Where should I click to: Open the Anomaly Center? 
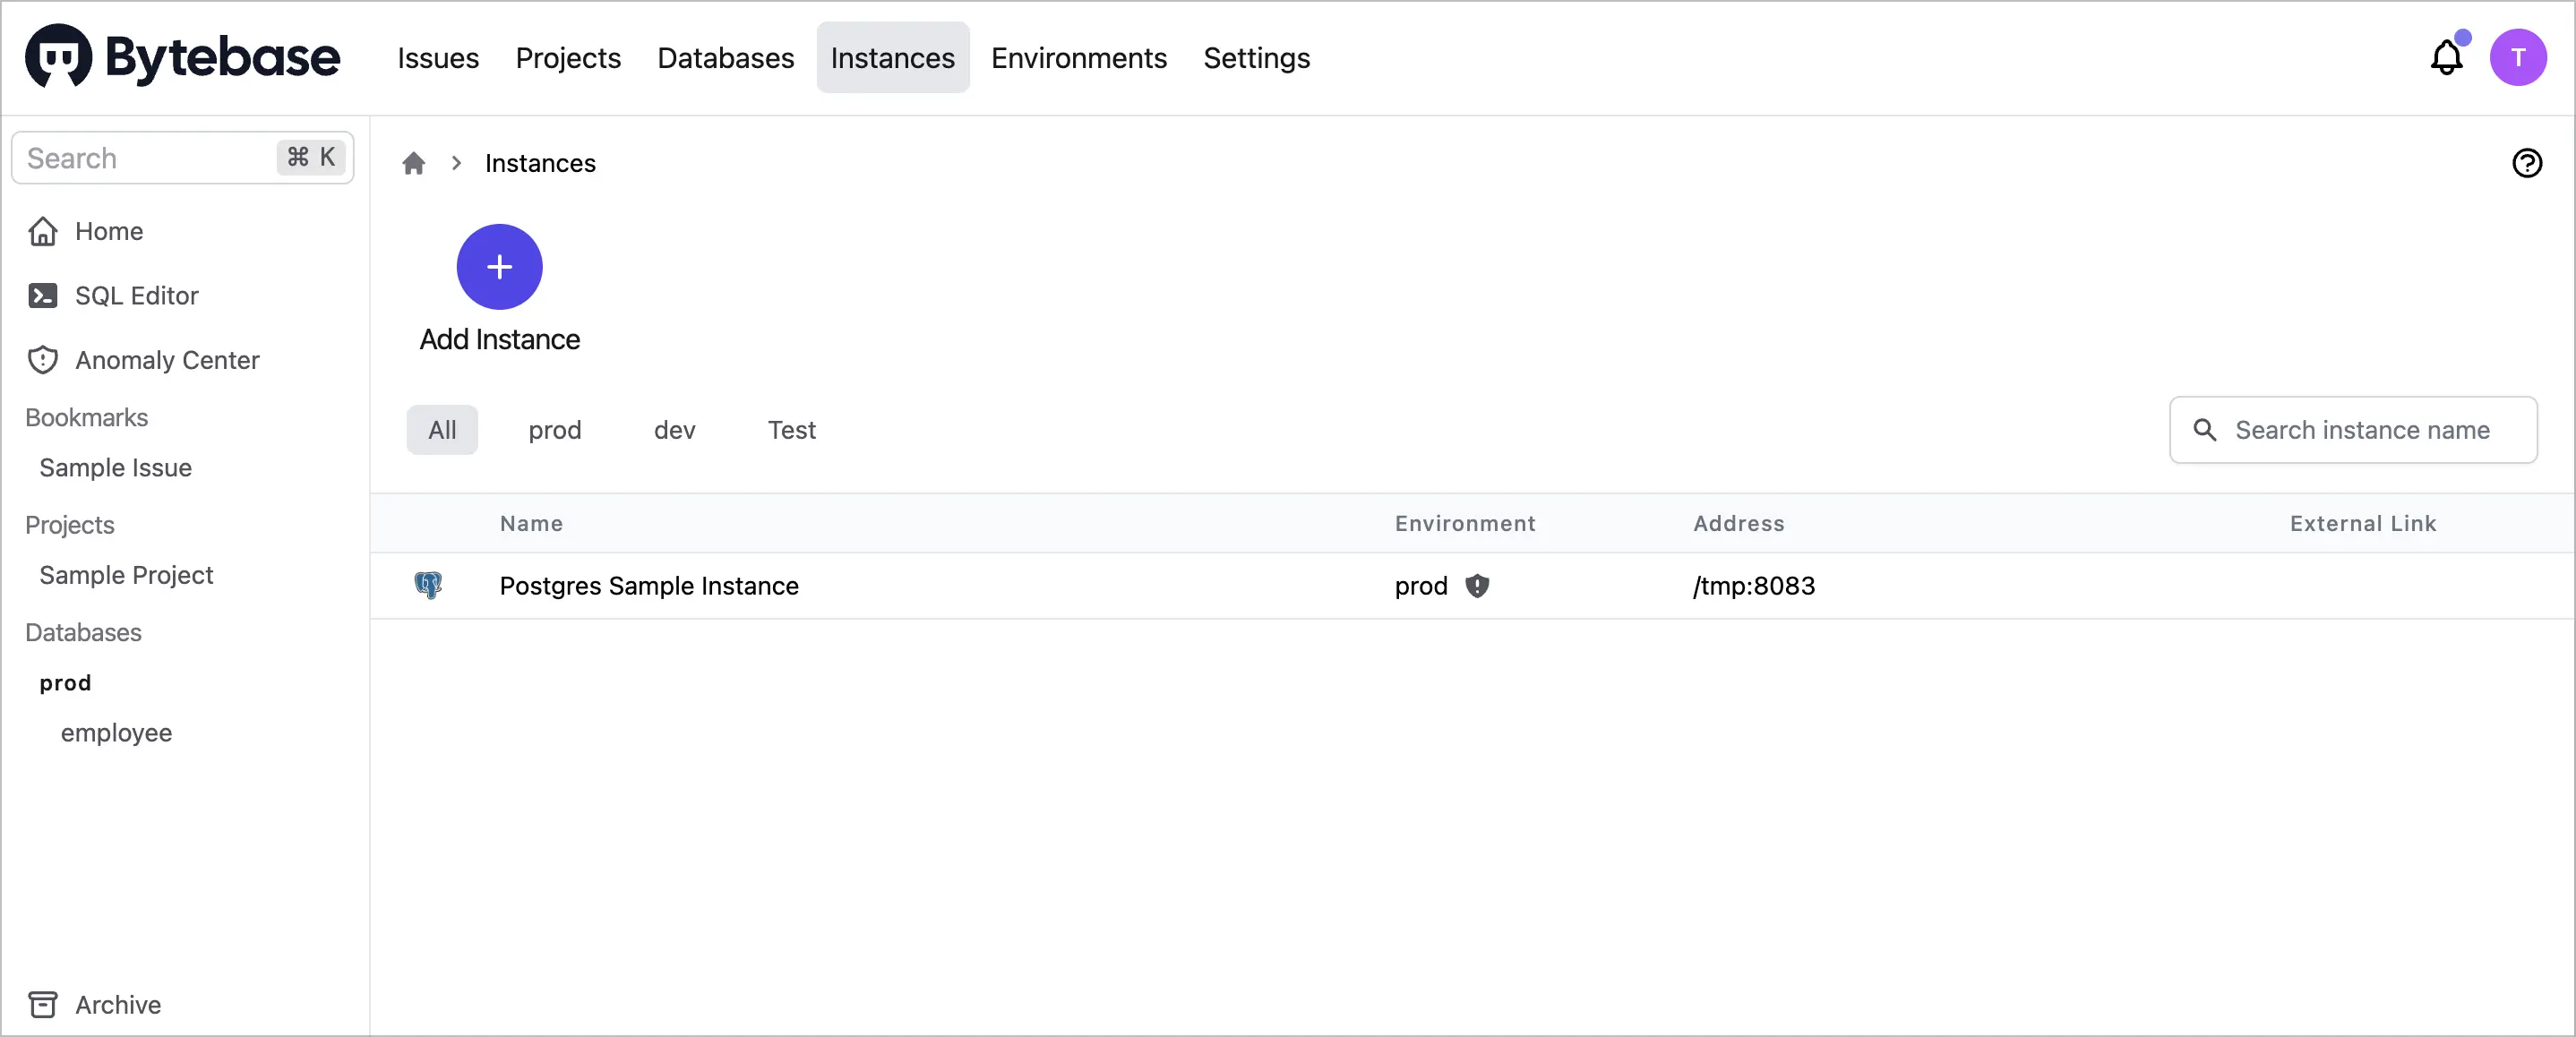tap(168, 360)
